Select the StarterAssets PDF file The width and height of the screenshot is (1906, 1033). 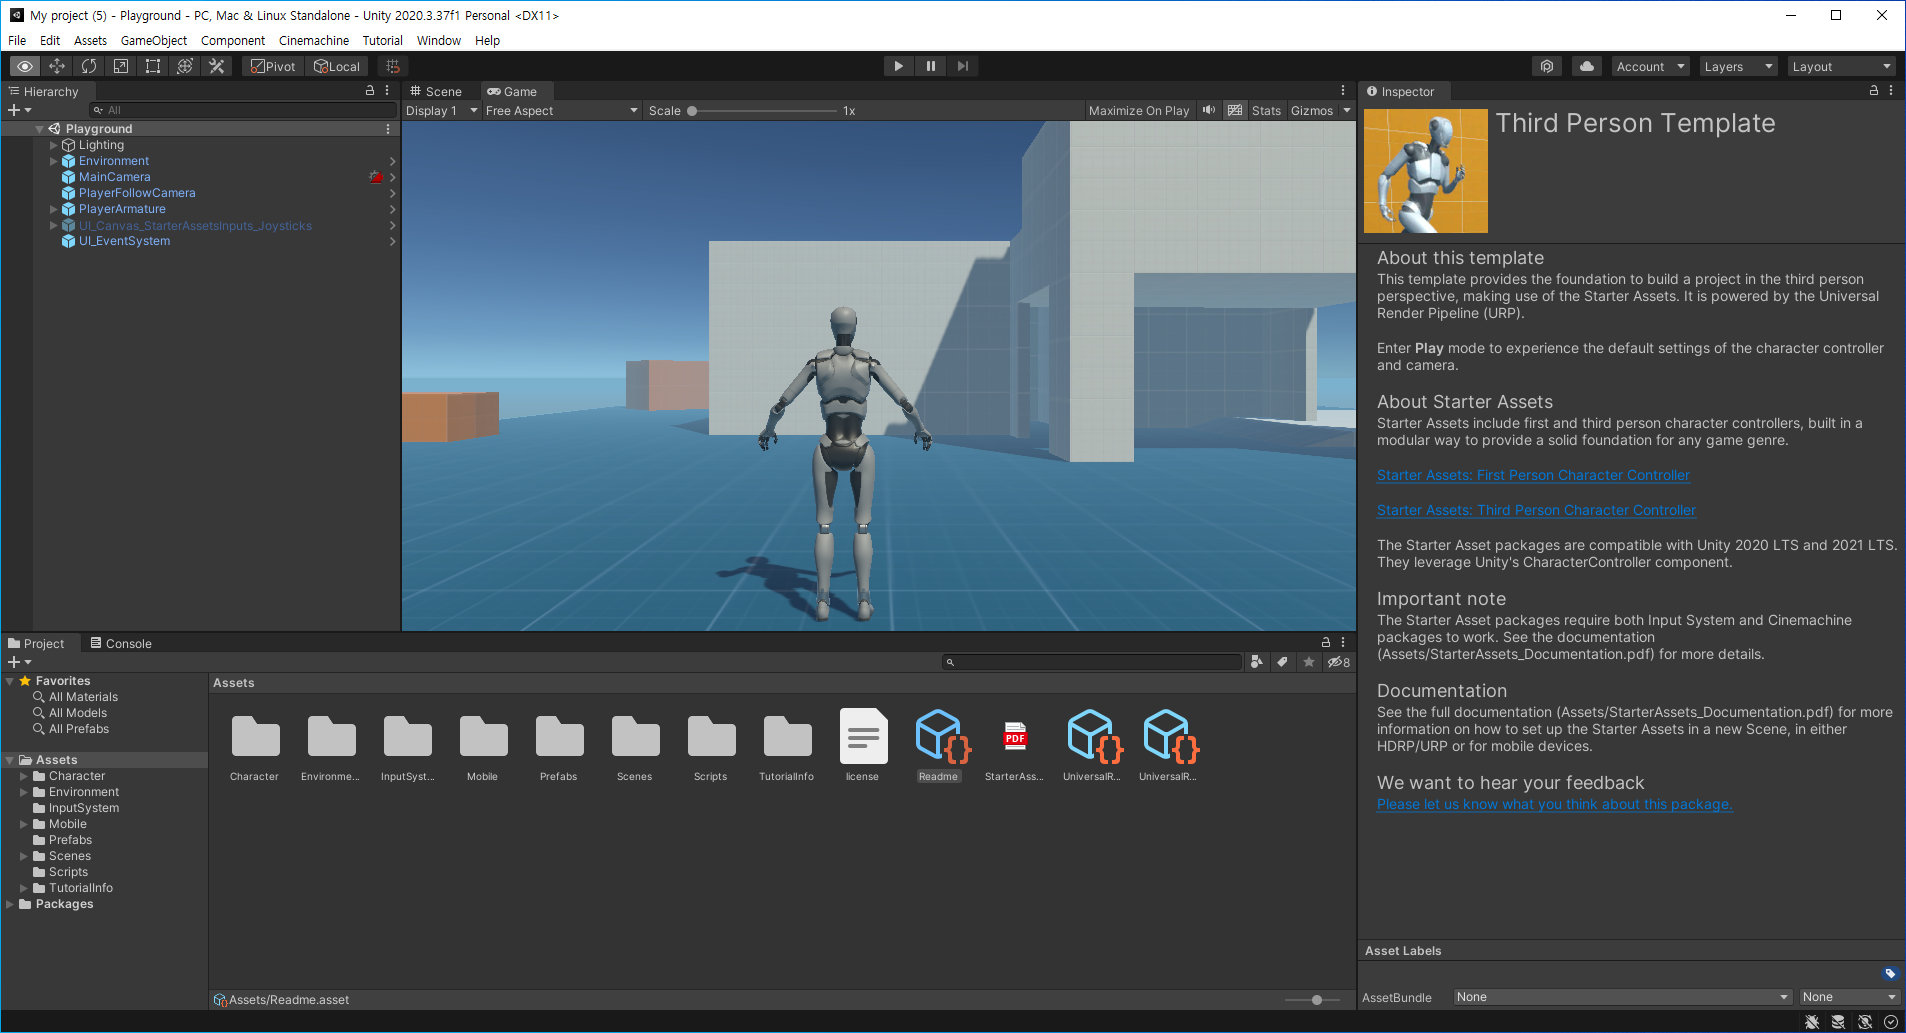click(x=1014, y=745)
